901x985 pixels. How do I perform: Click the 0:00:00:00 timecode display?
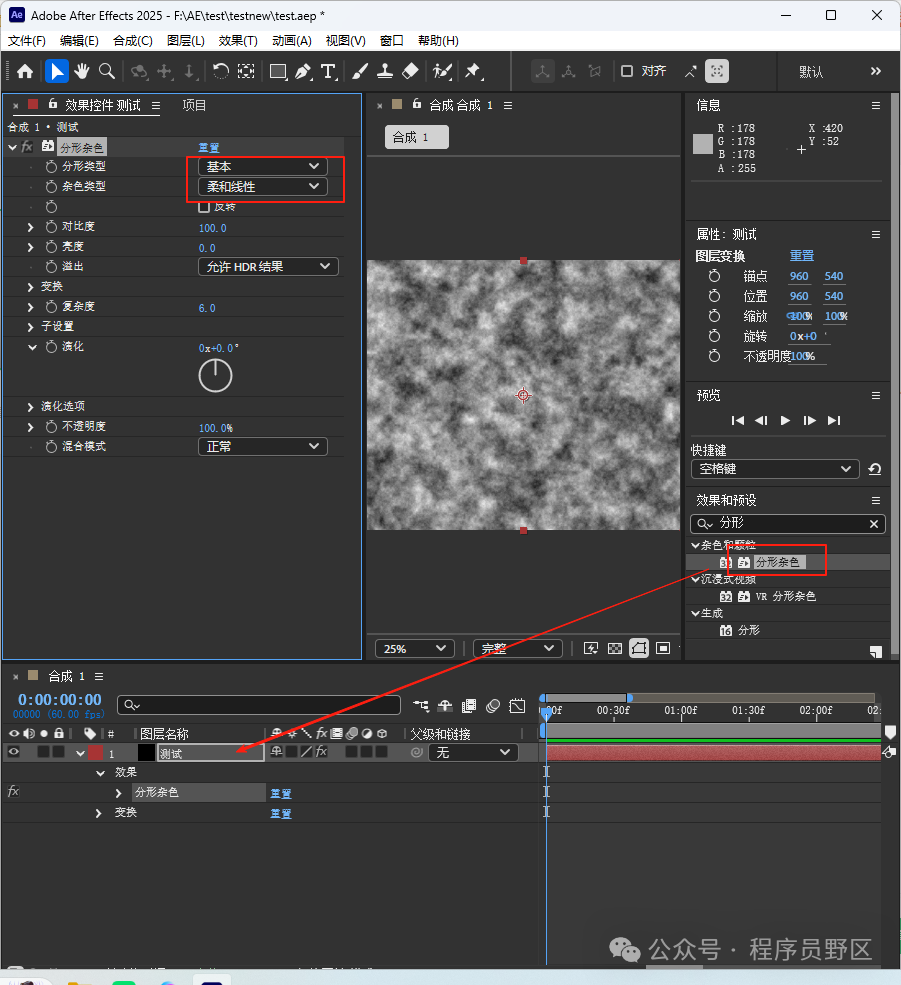pos(60,699)
